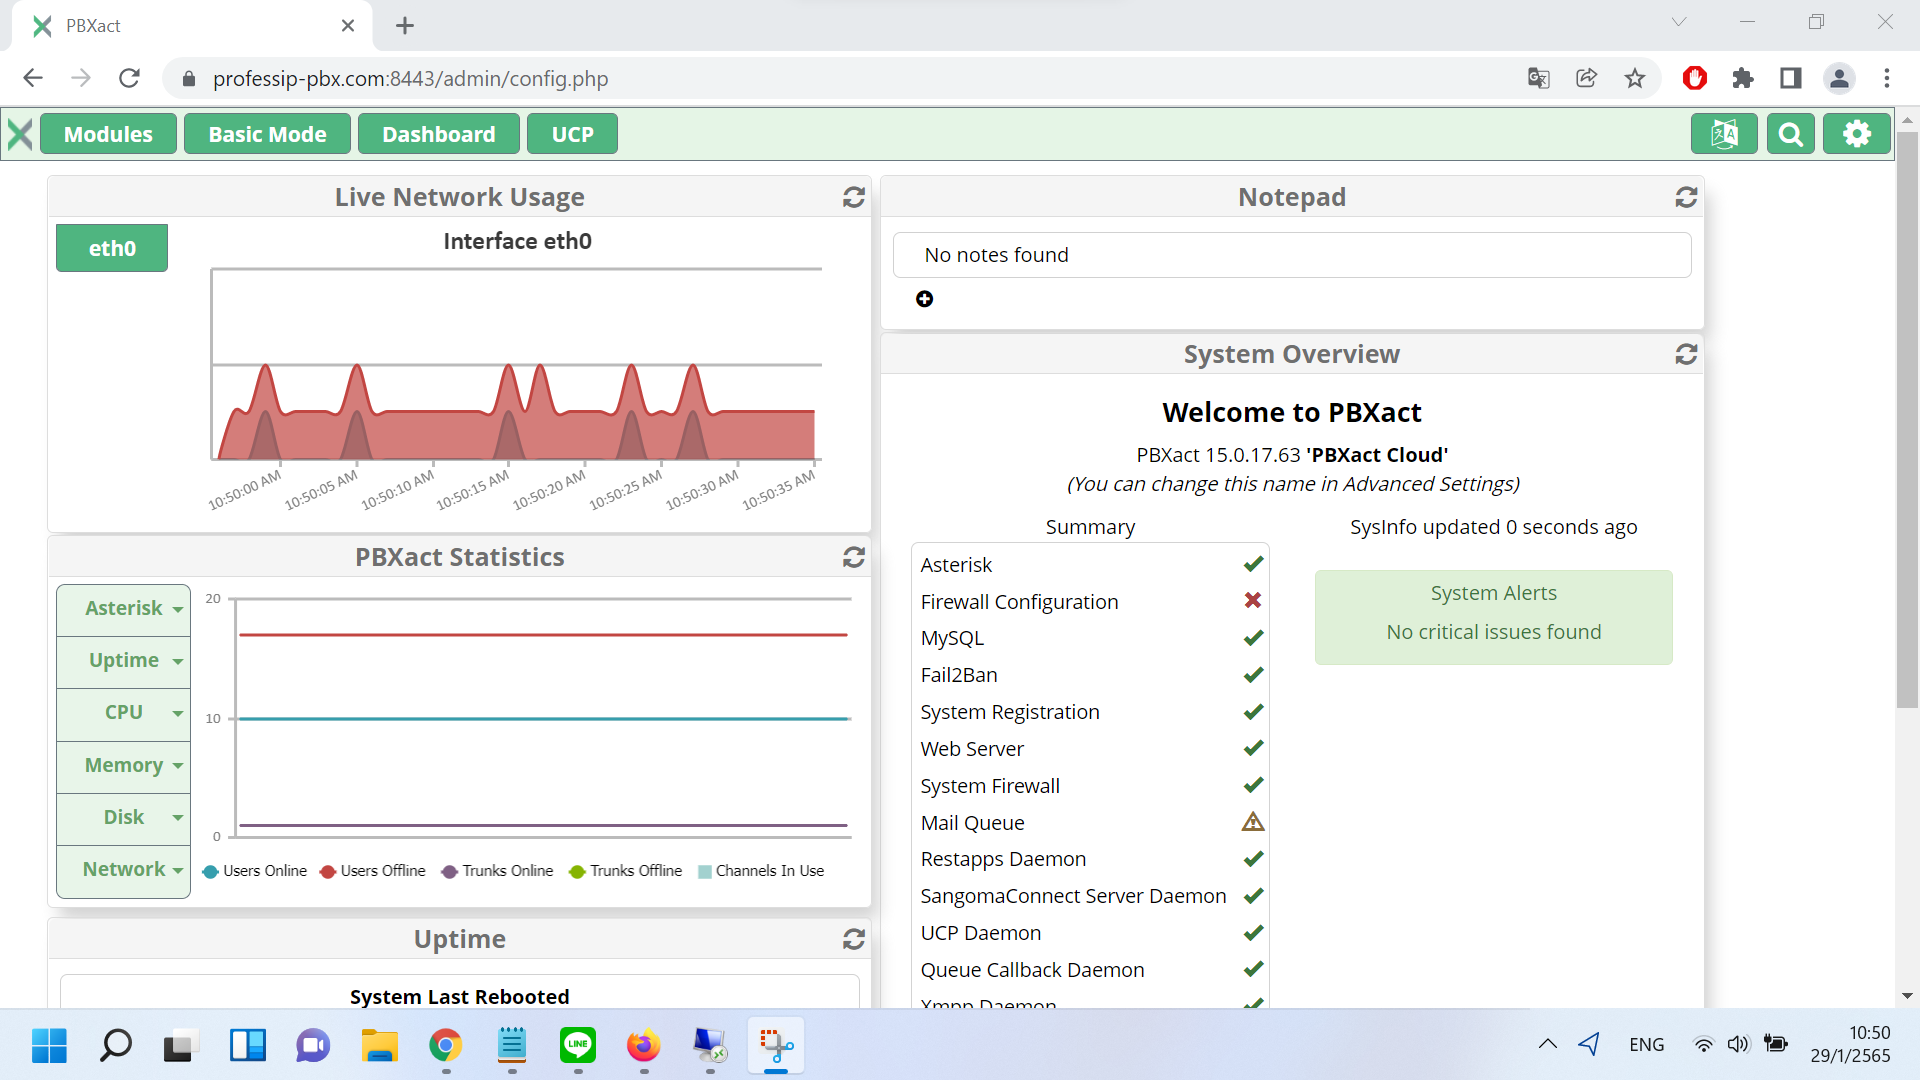Click the page vertical scrollbar thumb
Screen dimensions: 1920x1080
(1907, 420)
